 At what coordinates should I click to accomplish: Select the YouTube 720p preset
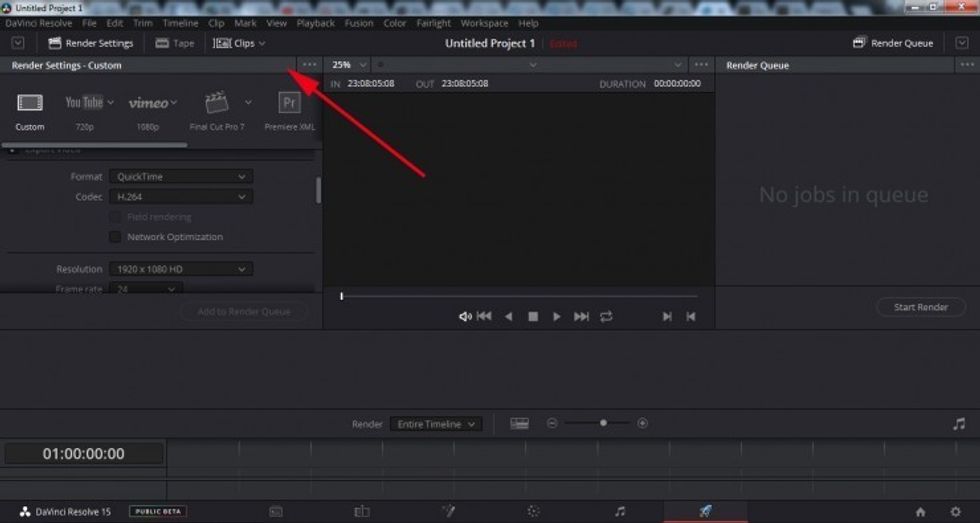point(84,102)
